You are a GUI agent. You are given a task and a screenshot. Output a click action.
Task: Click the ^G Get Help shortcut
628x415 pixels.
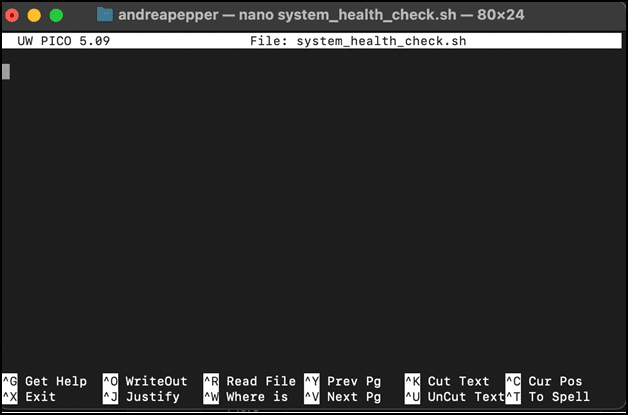click(x=44, y=381)
